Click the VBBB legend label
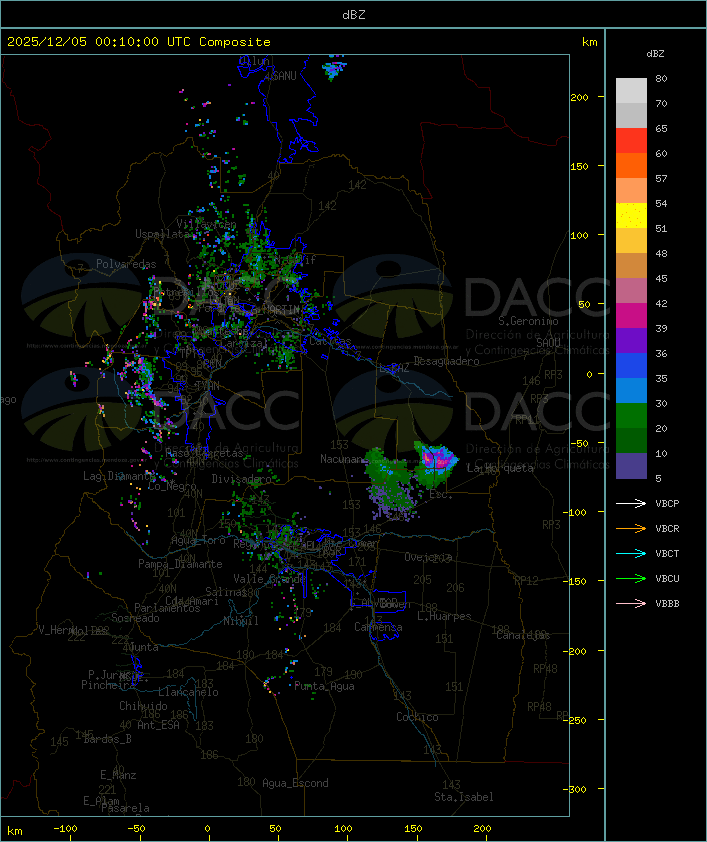The image size is (707, 842). click(667, 604)
